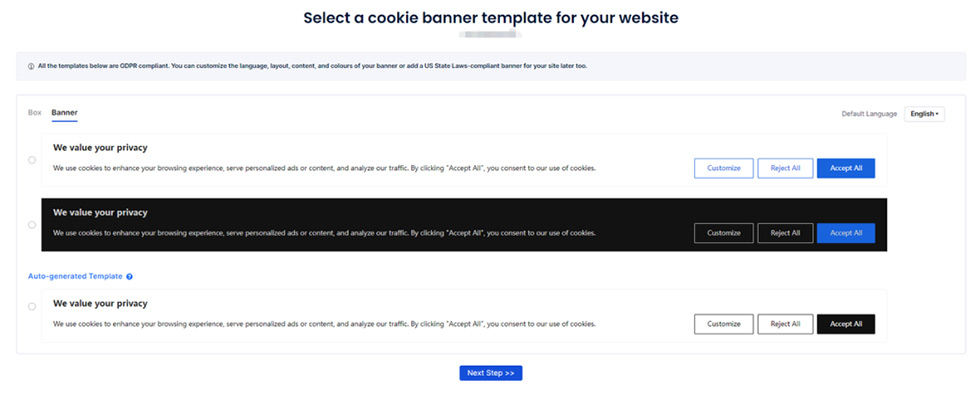
Task: Click Reject All in the dark banner template
Action: click(x=785, y=233)
